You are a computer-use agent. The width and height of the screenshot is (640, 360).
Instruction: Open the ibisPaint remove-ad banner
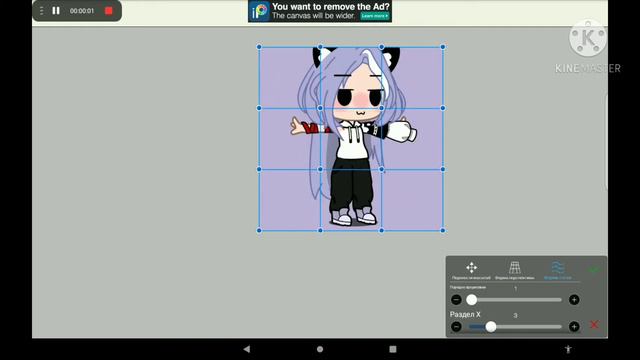pos(320,11)
